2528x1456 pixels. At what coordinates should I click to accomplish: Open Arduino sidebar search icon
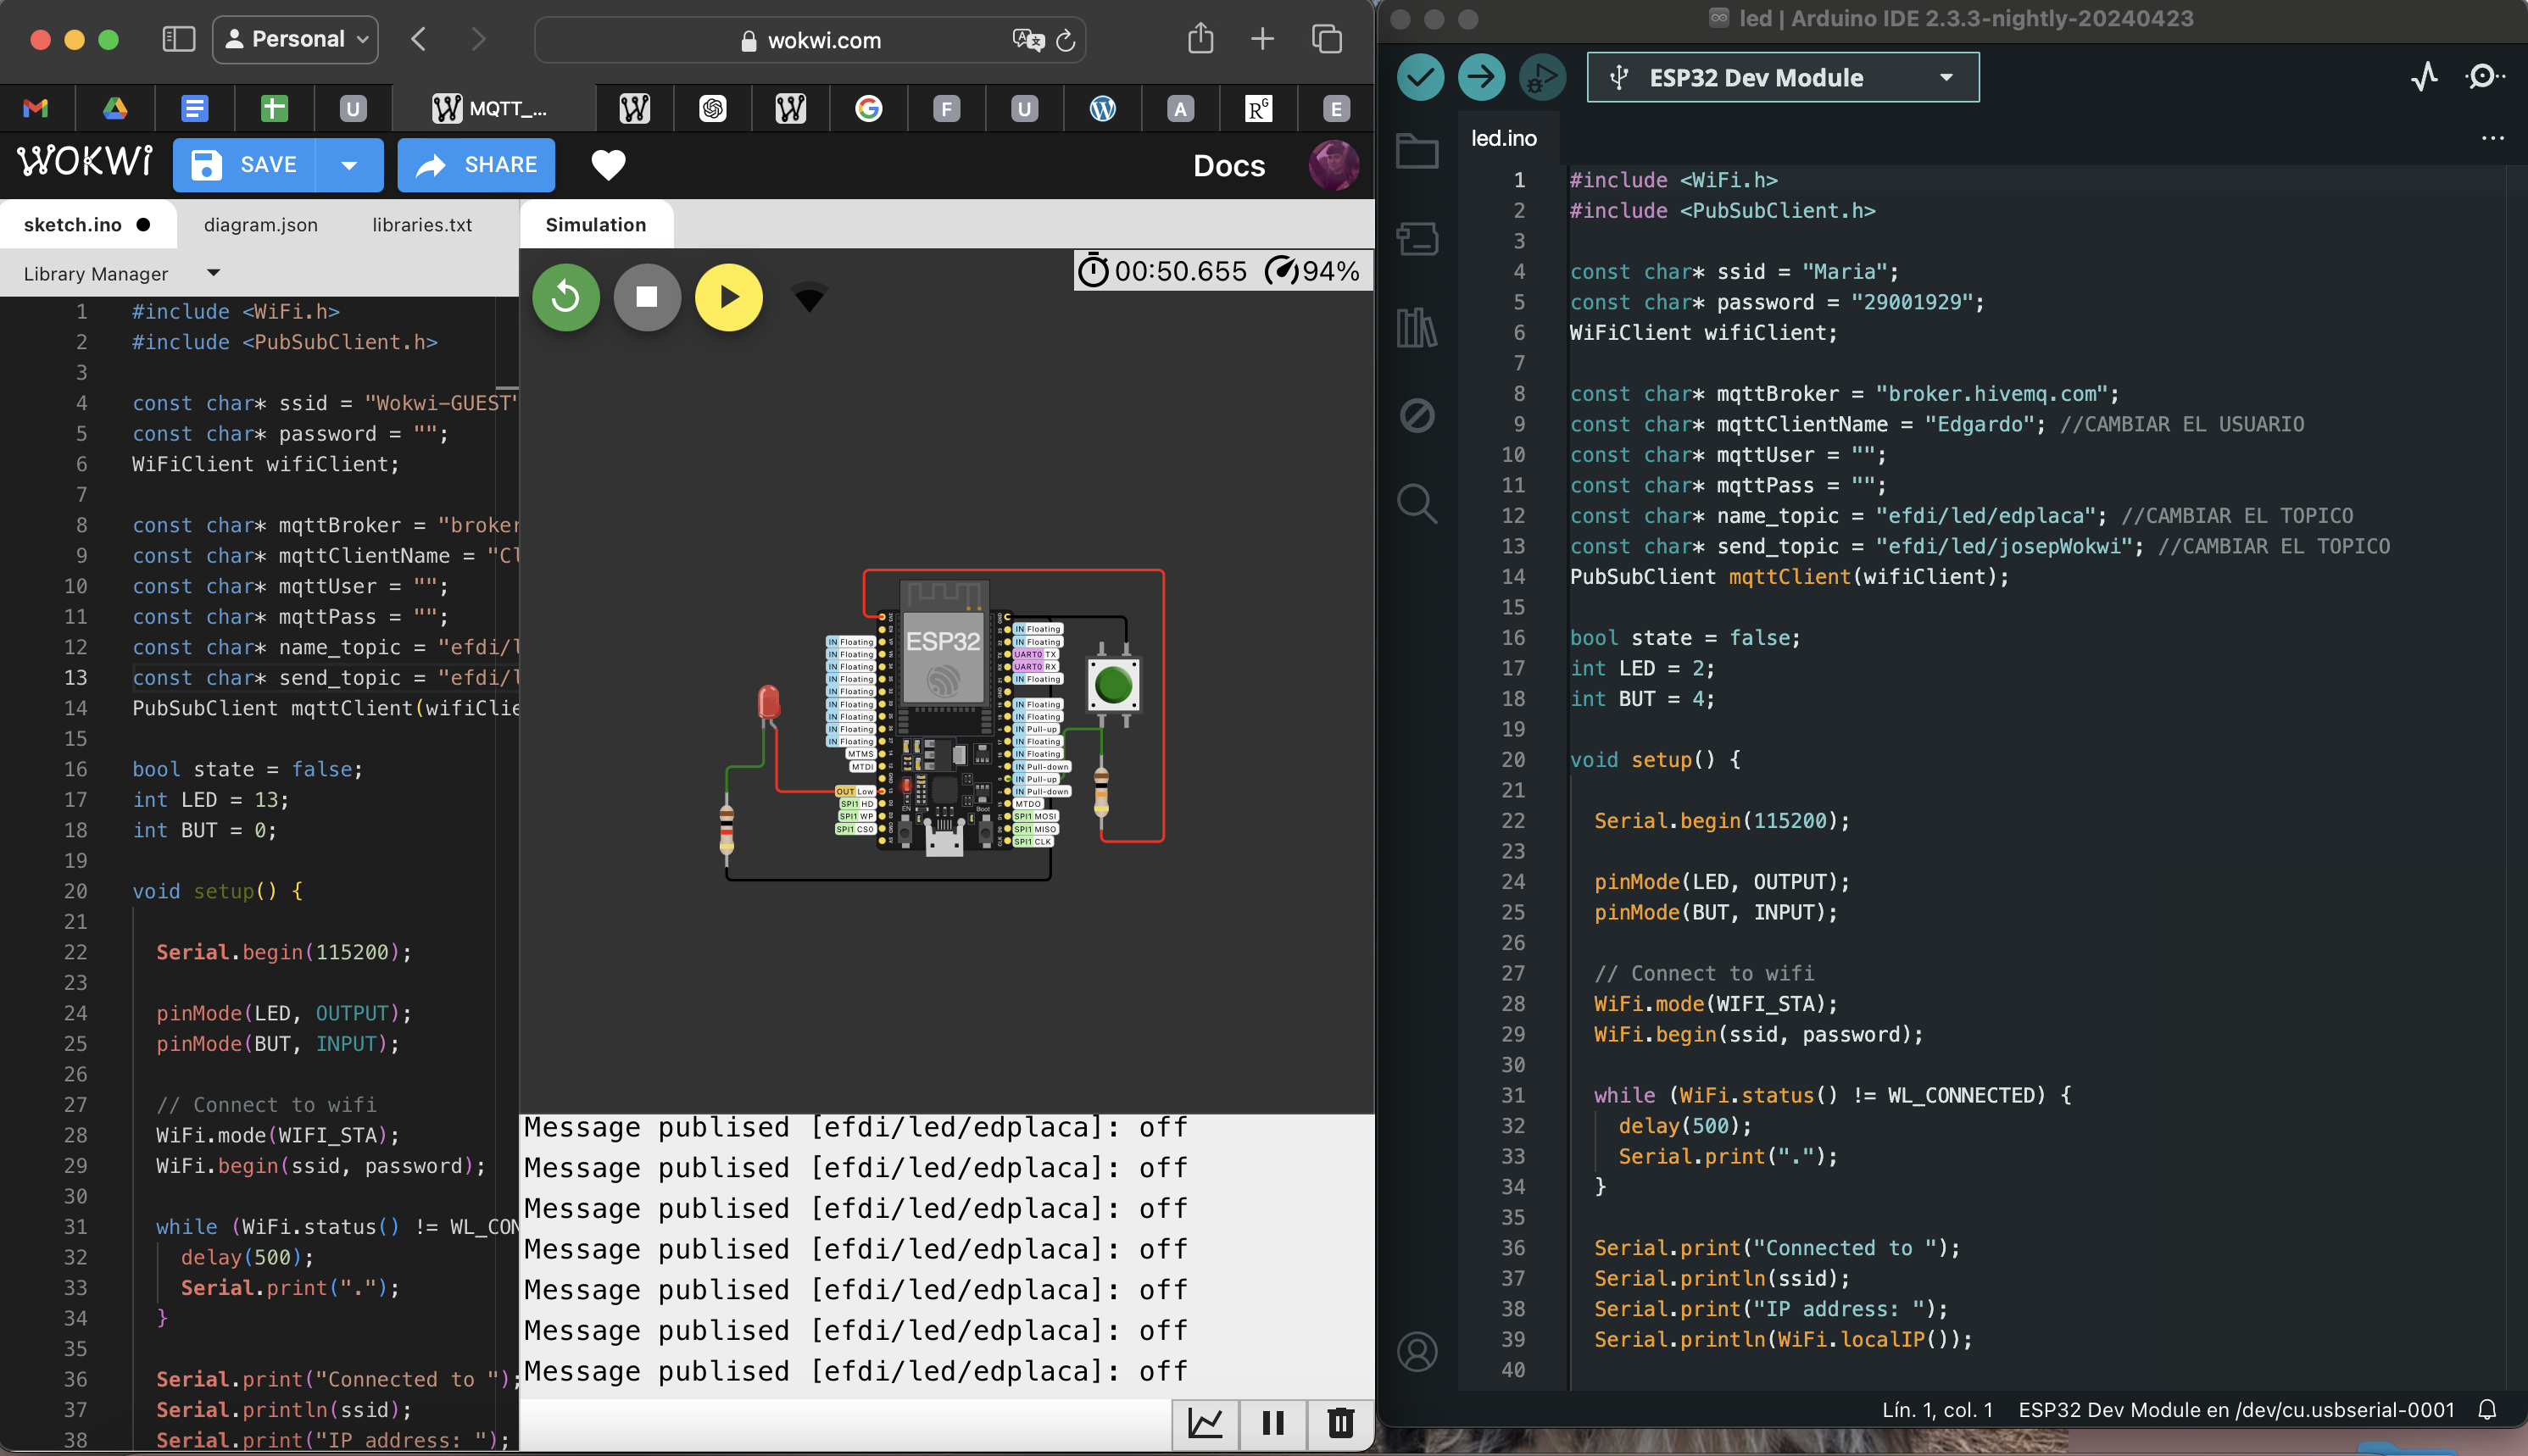pos(1417,503)
